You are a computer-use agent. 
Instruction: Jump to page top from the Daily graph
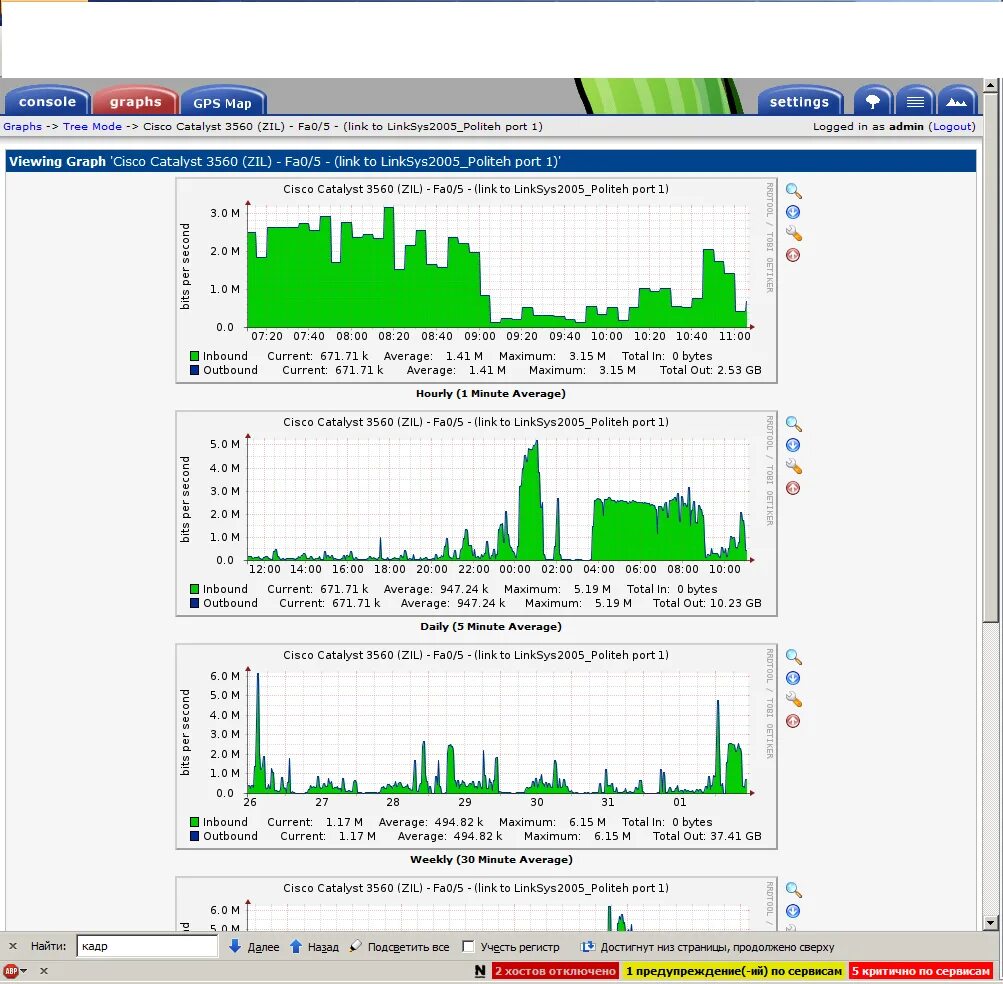tap(793, 488)
